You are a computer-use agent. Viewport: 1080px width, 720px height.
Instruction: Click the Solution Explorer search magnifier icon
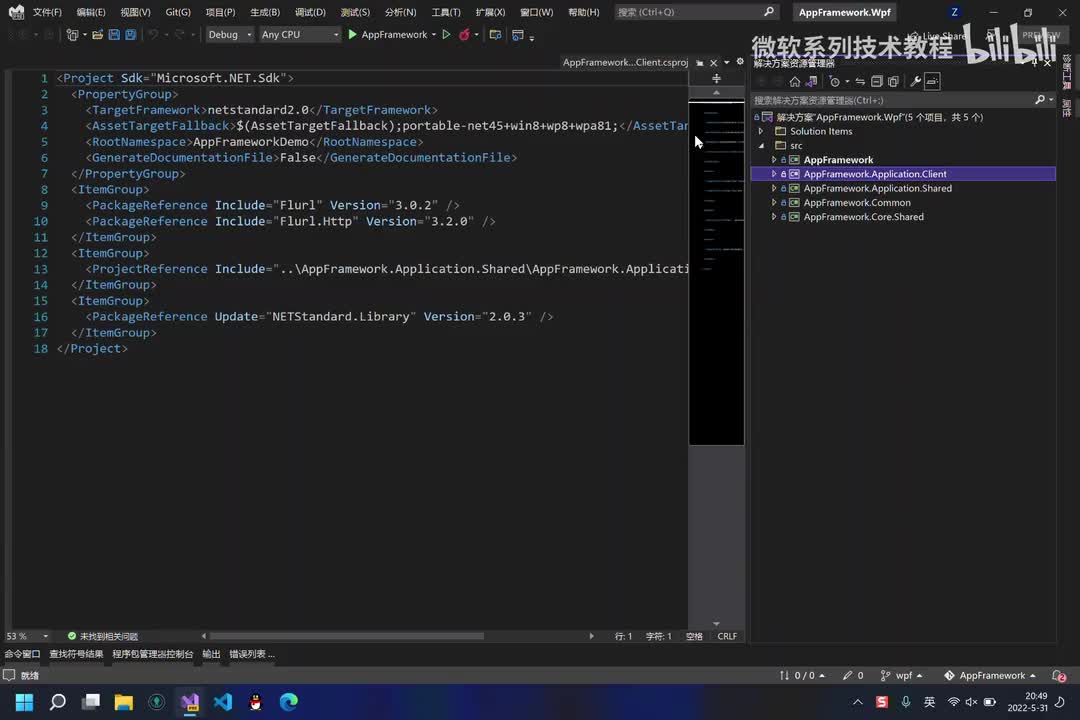click(x=1040, y=100)
